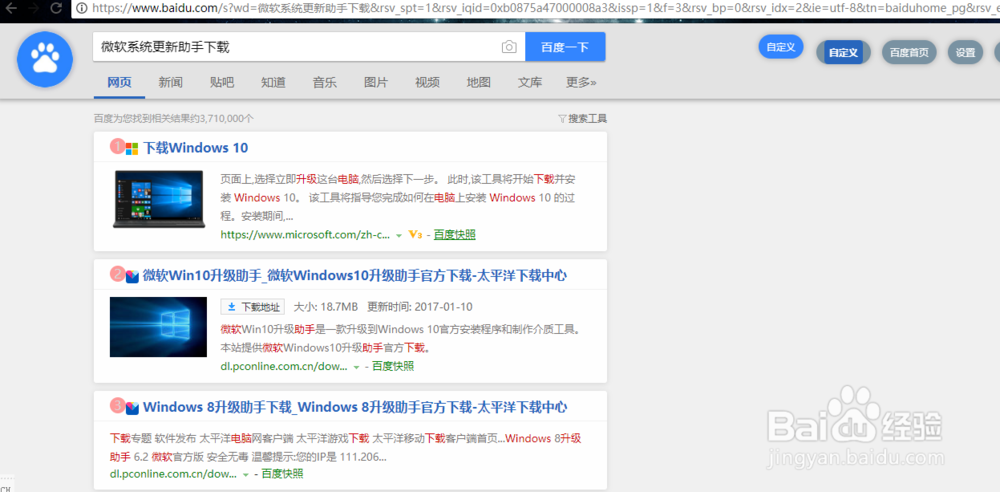Expand dropdown arrow after microsoft.com URL

click(x=399, y=235)
